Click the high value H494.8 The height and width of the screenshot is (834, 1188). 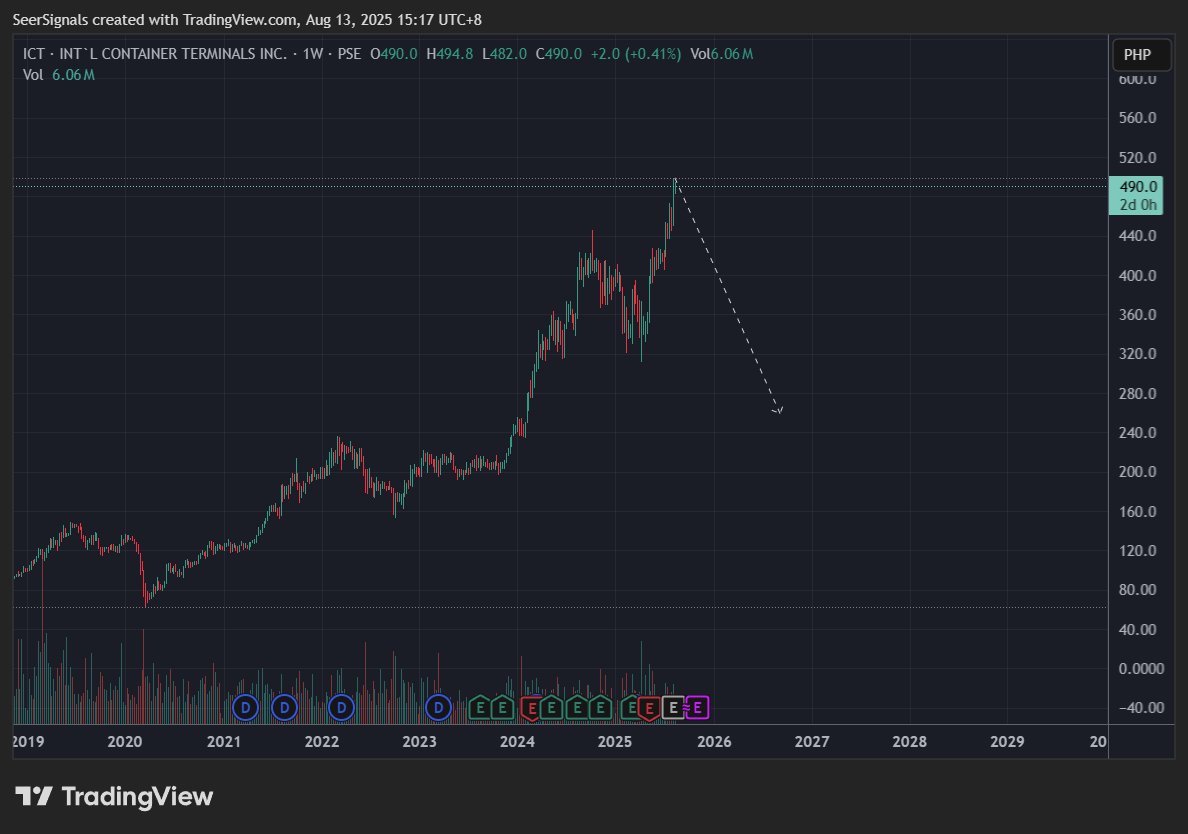pos(449,54)
